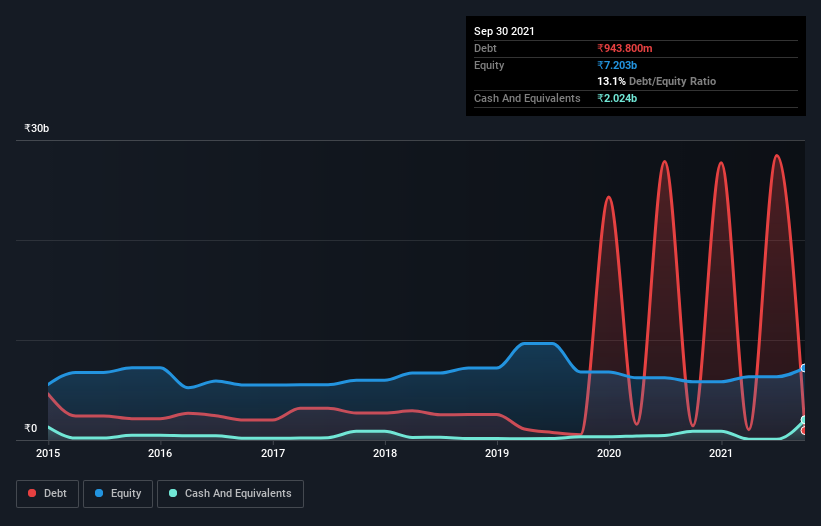
Task: Select the teal Cash endpoint marker
Action: (x=804, y=420)
